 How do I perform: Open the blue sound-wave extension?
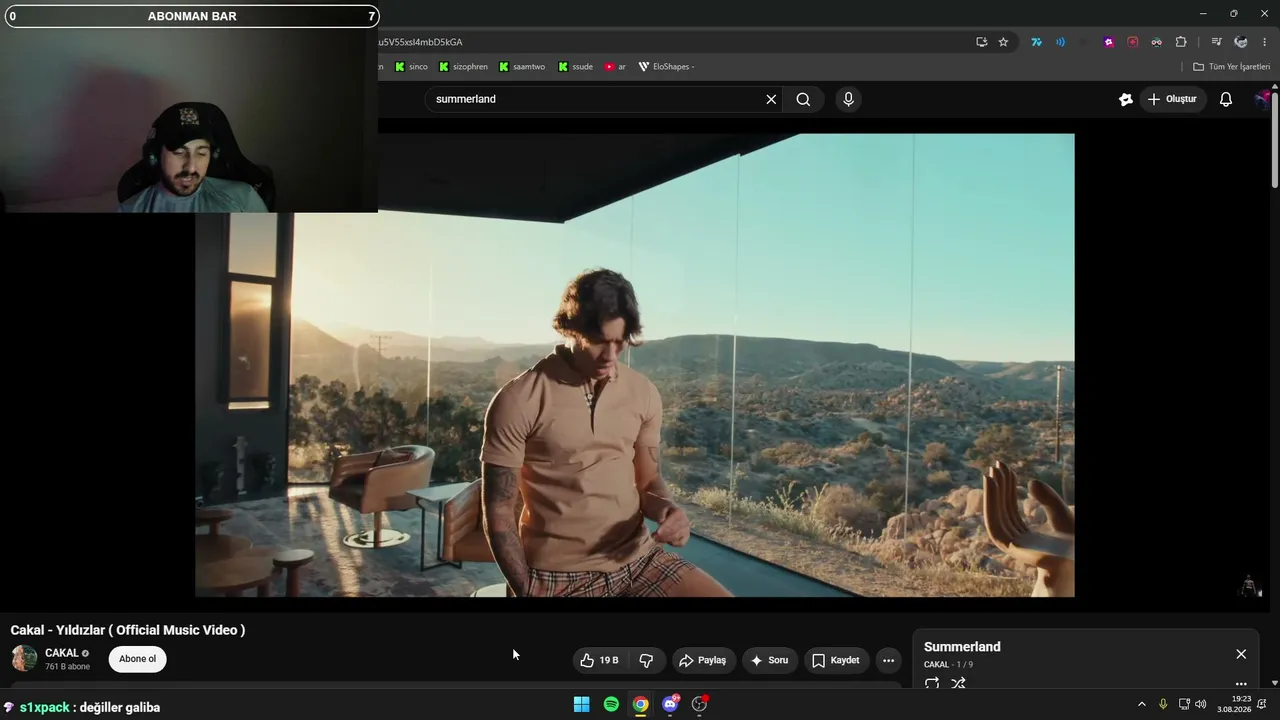pos(1060,42)
